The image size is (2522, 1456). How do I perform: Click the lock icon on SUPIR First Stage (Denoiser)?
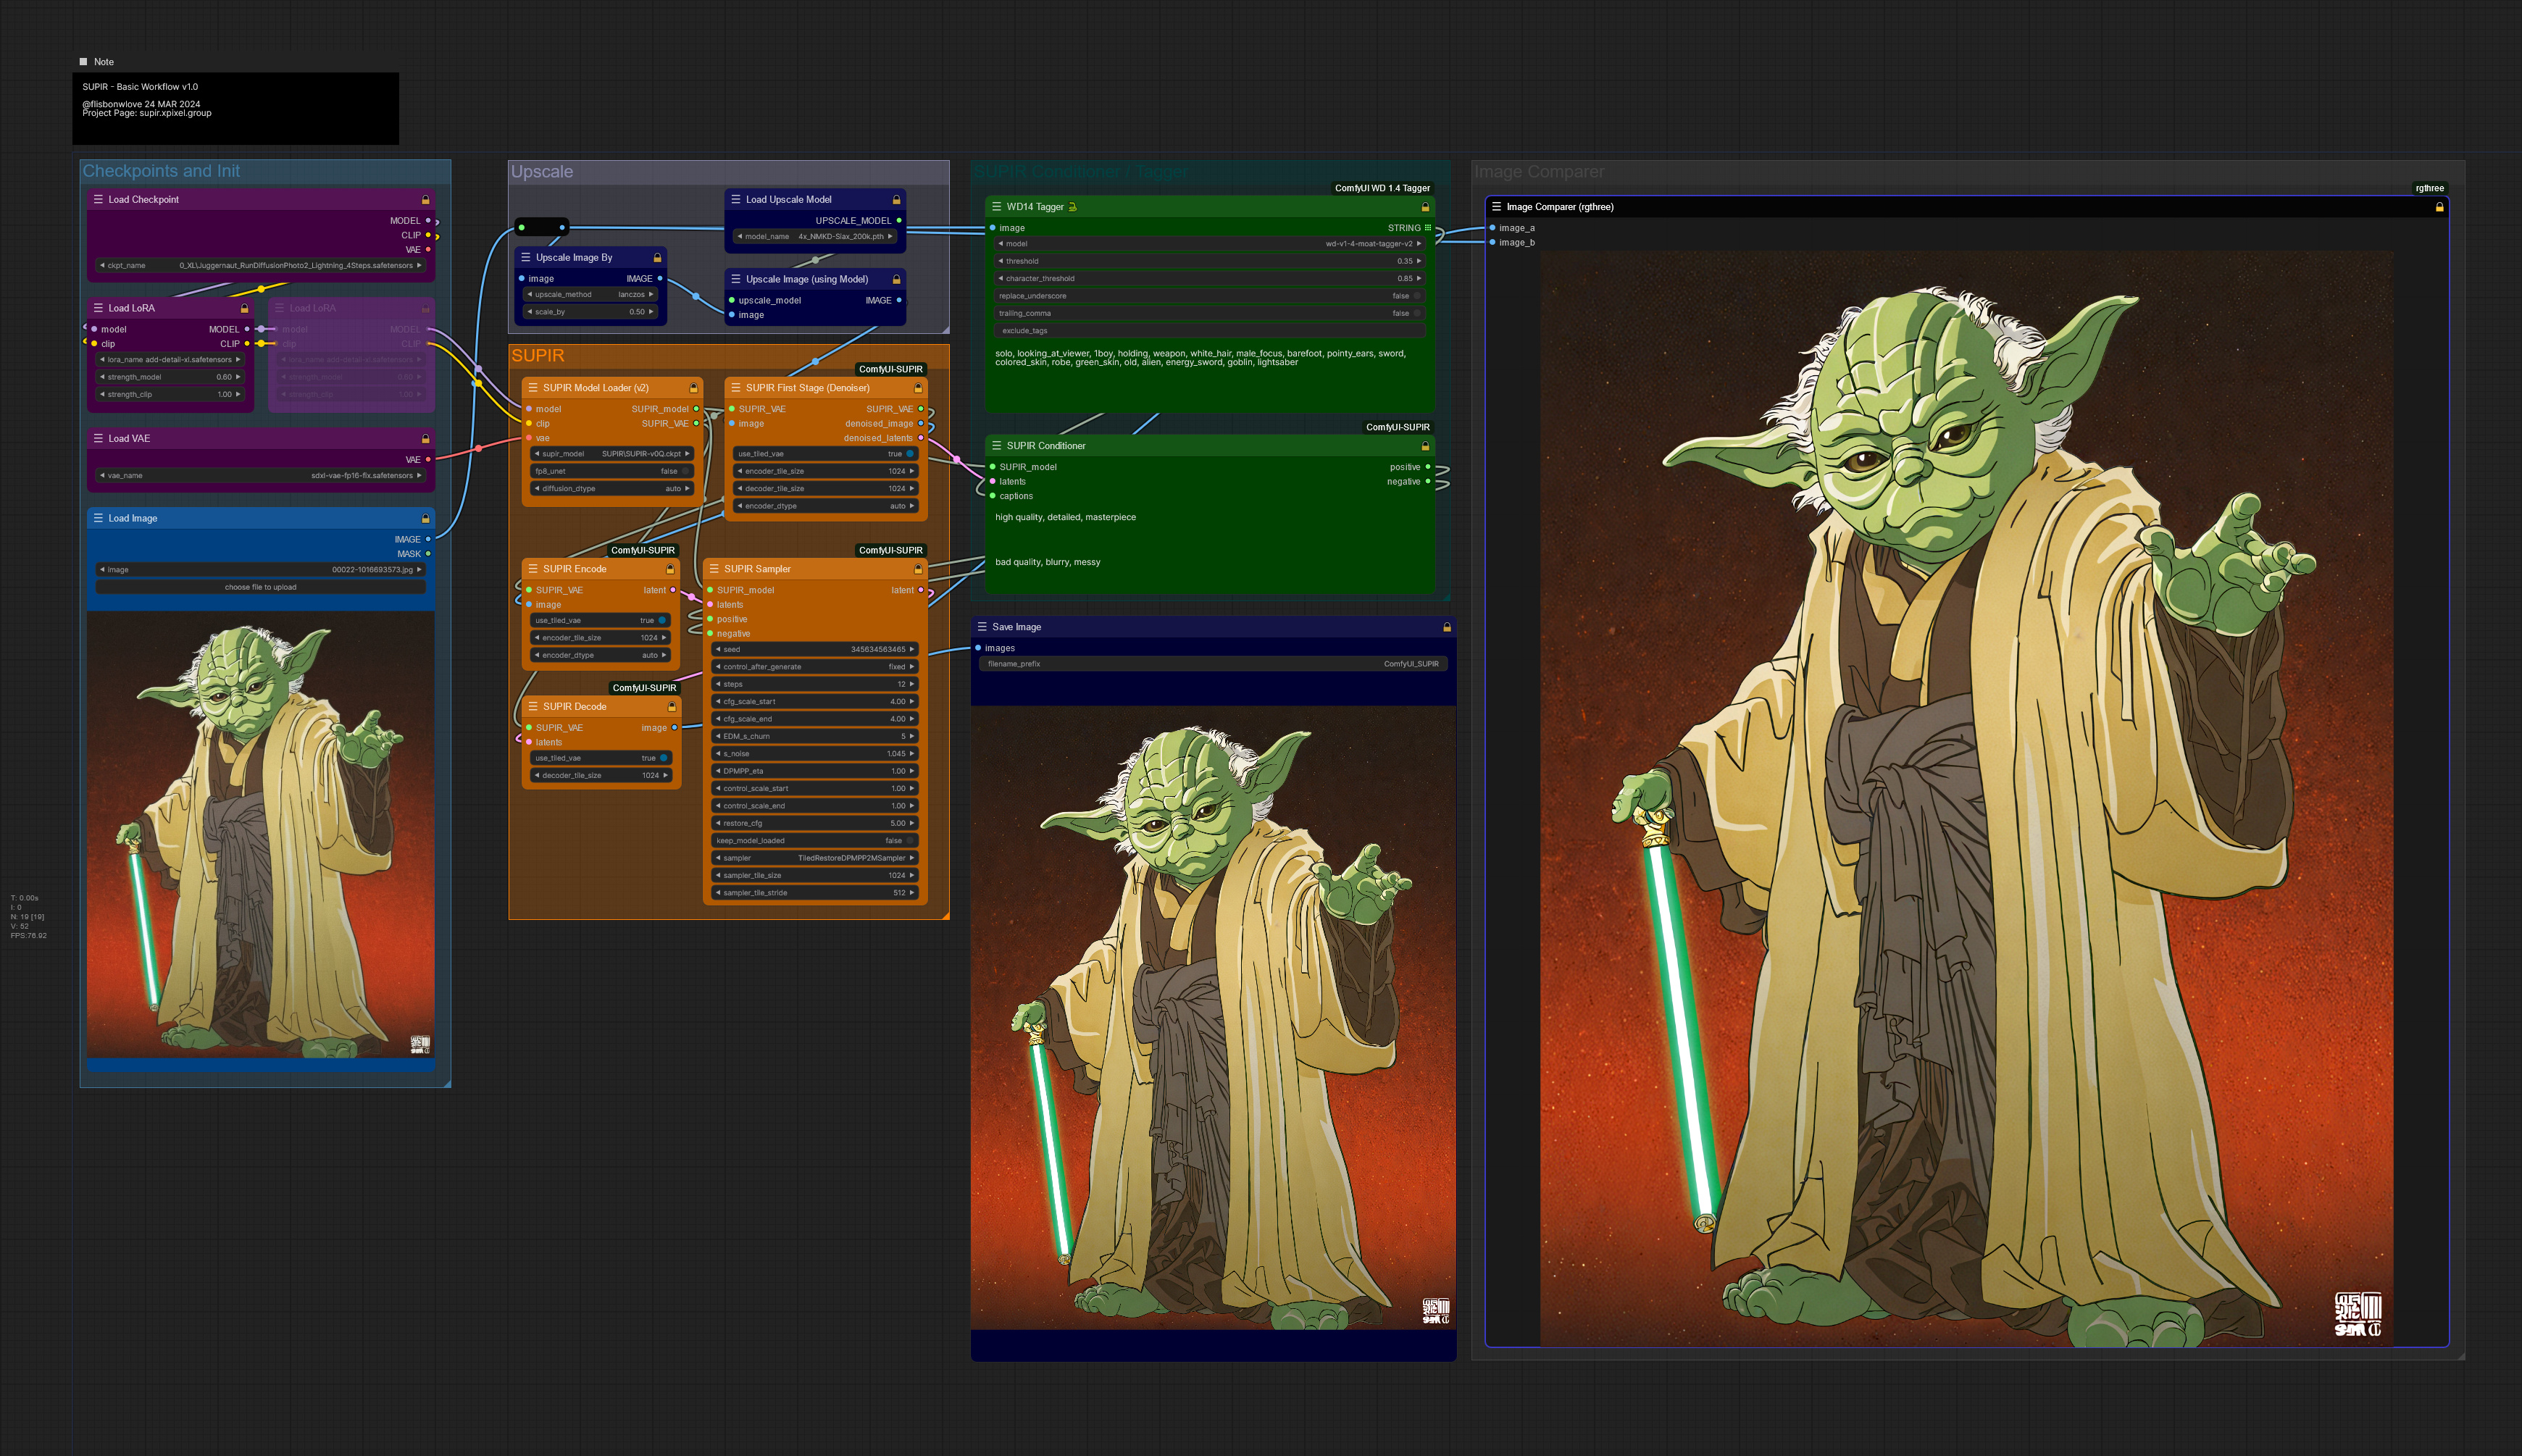pos(918,388)
